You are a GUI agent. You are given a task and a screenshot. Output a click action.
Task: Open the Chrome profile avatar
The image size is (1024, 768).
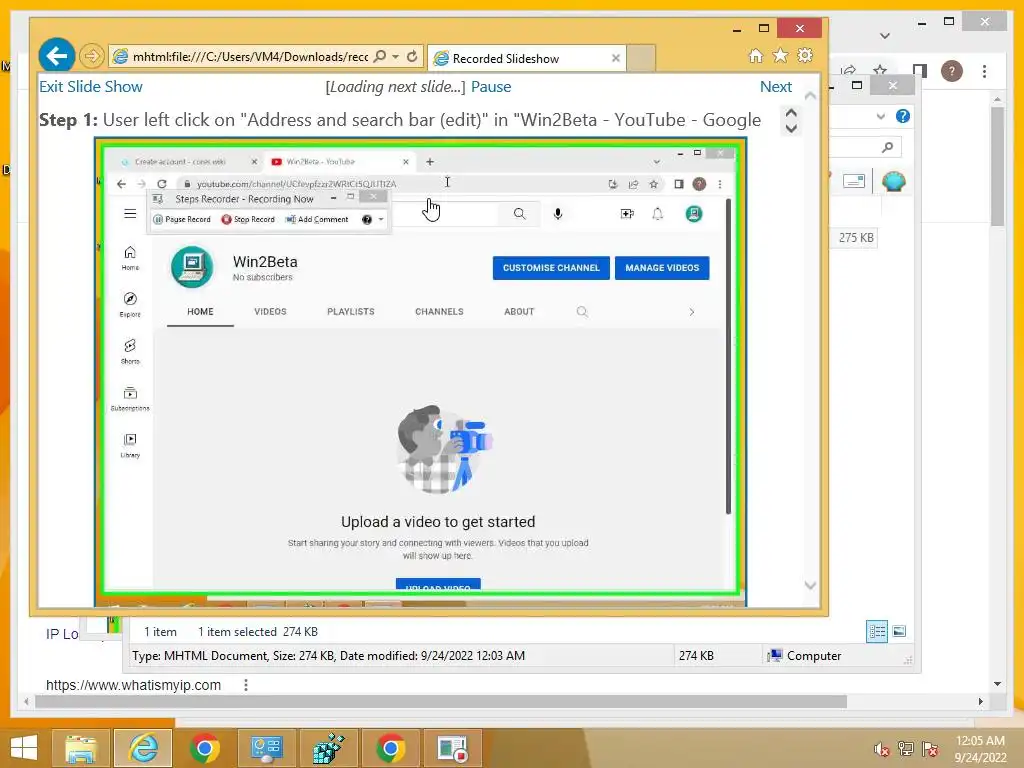pos(952,71)
